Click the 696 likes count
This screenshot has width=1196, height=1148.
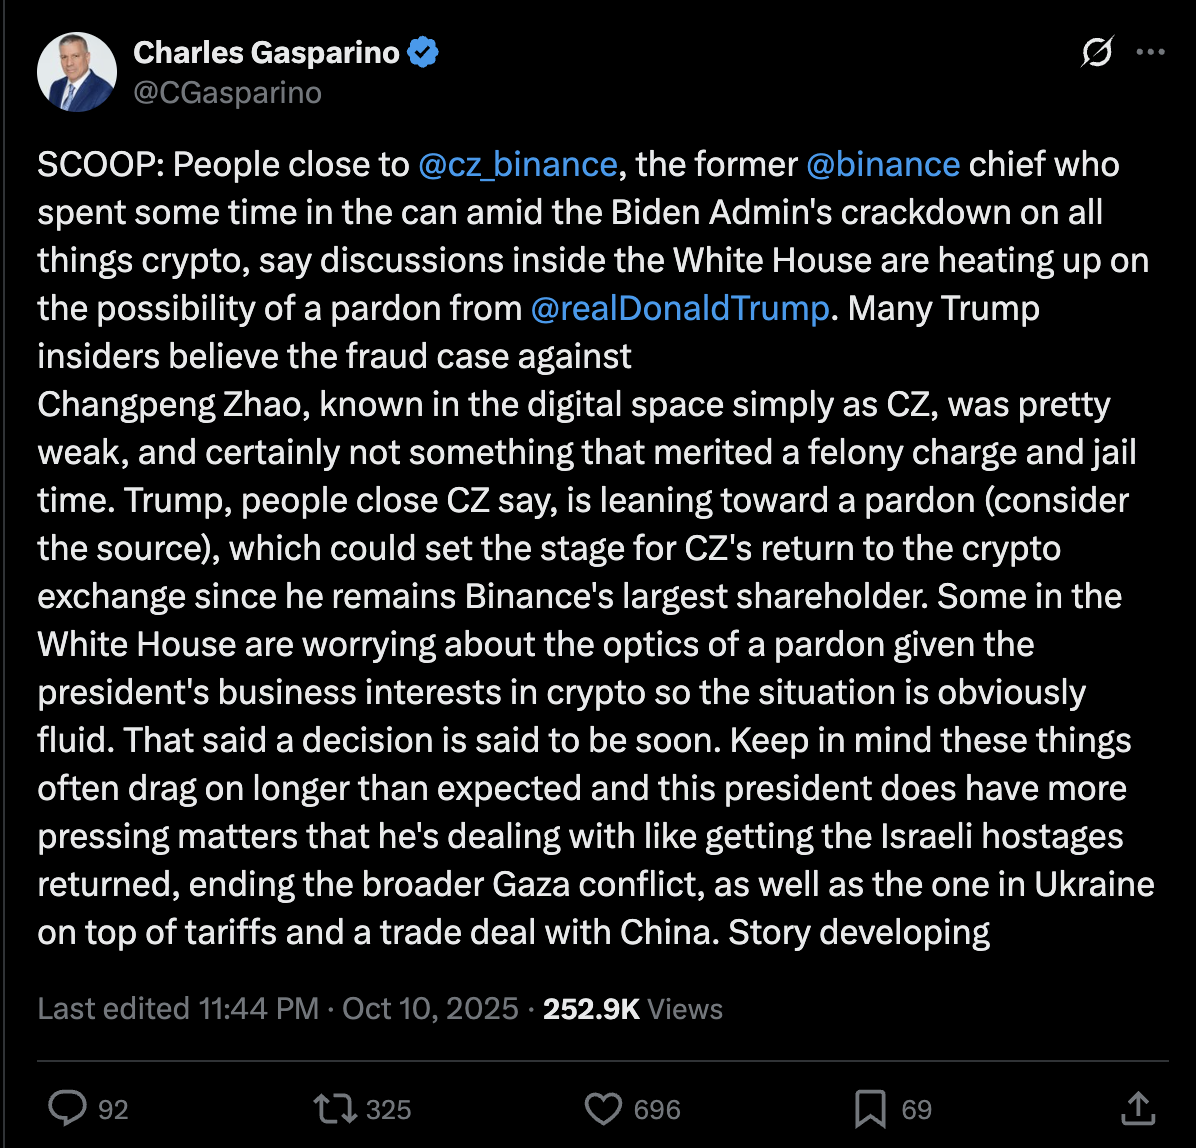tap(657, 1108)
